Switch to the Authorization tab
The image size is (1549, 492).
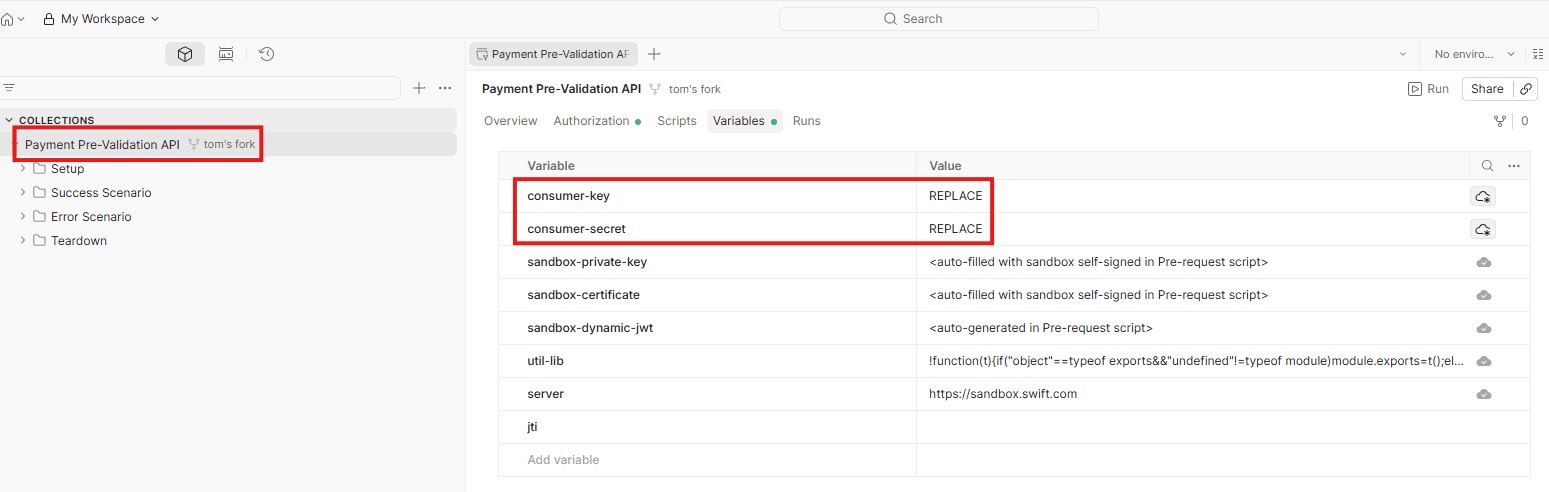click(597, 121)
